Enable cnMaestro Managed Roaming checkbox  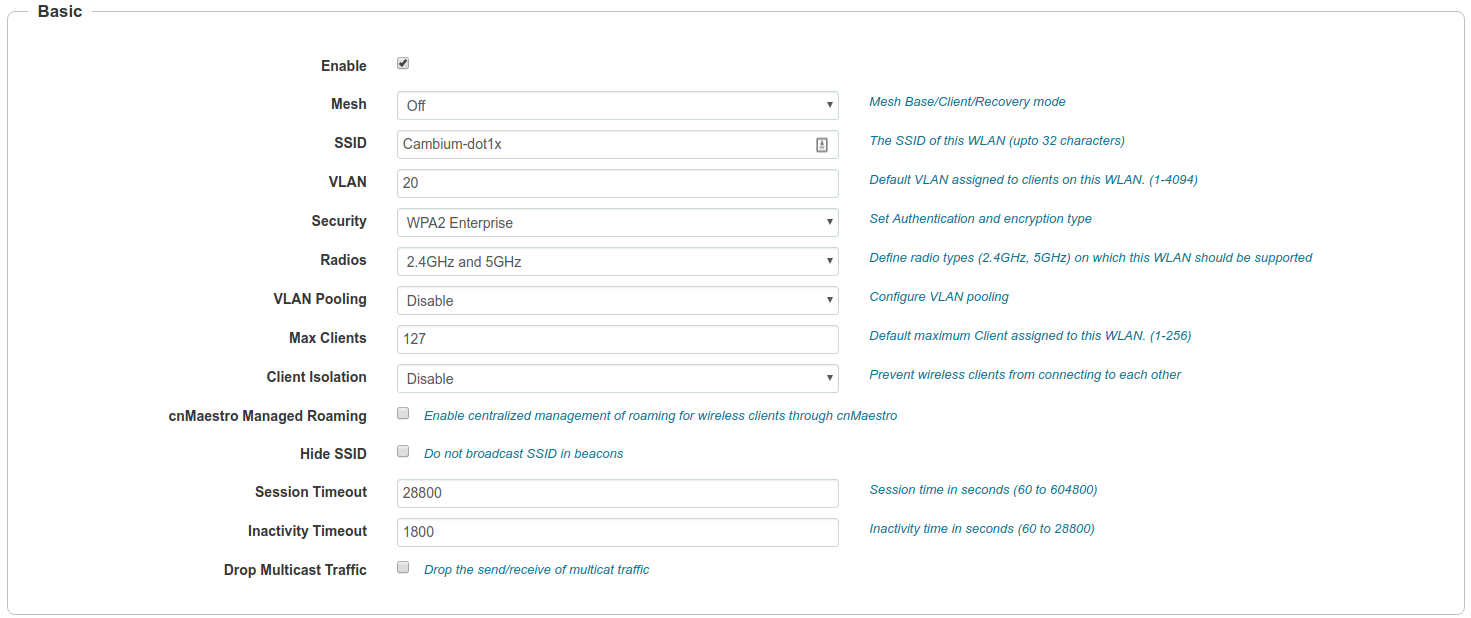coord(403,413)
